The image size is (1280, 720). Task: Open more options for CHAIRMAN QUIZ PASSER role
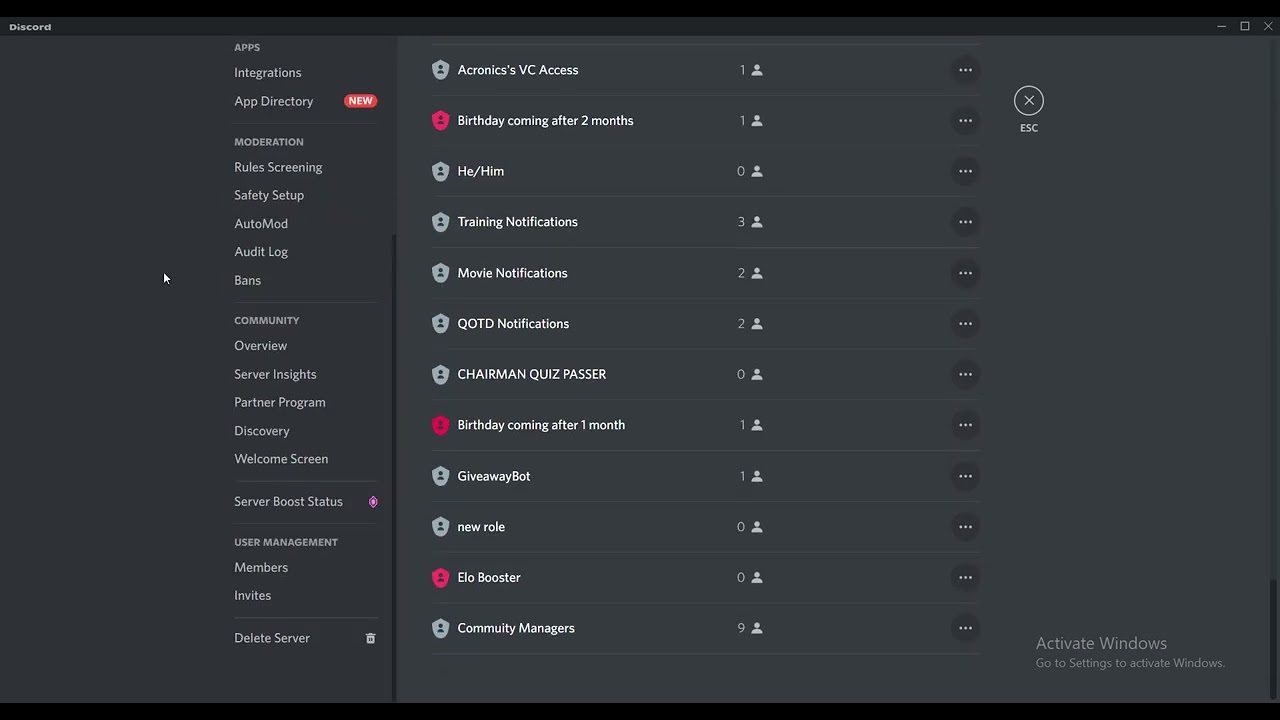pyautogui.click(x=965, y=374)
